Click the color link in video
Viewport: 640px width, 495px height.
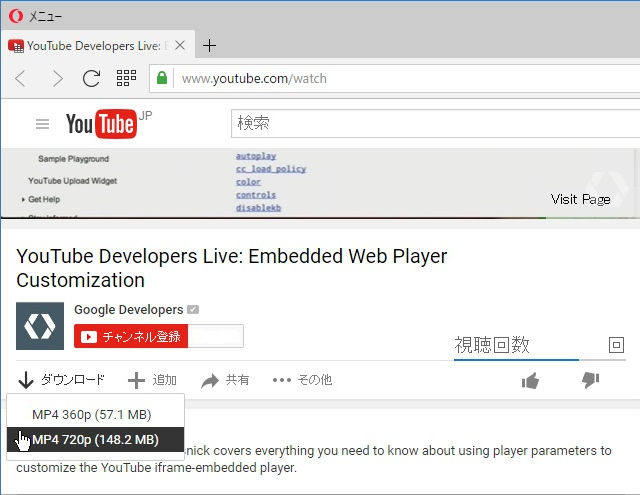[248, 182]
